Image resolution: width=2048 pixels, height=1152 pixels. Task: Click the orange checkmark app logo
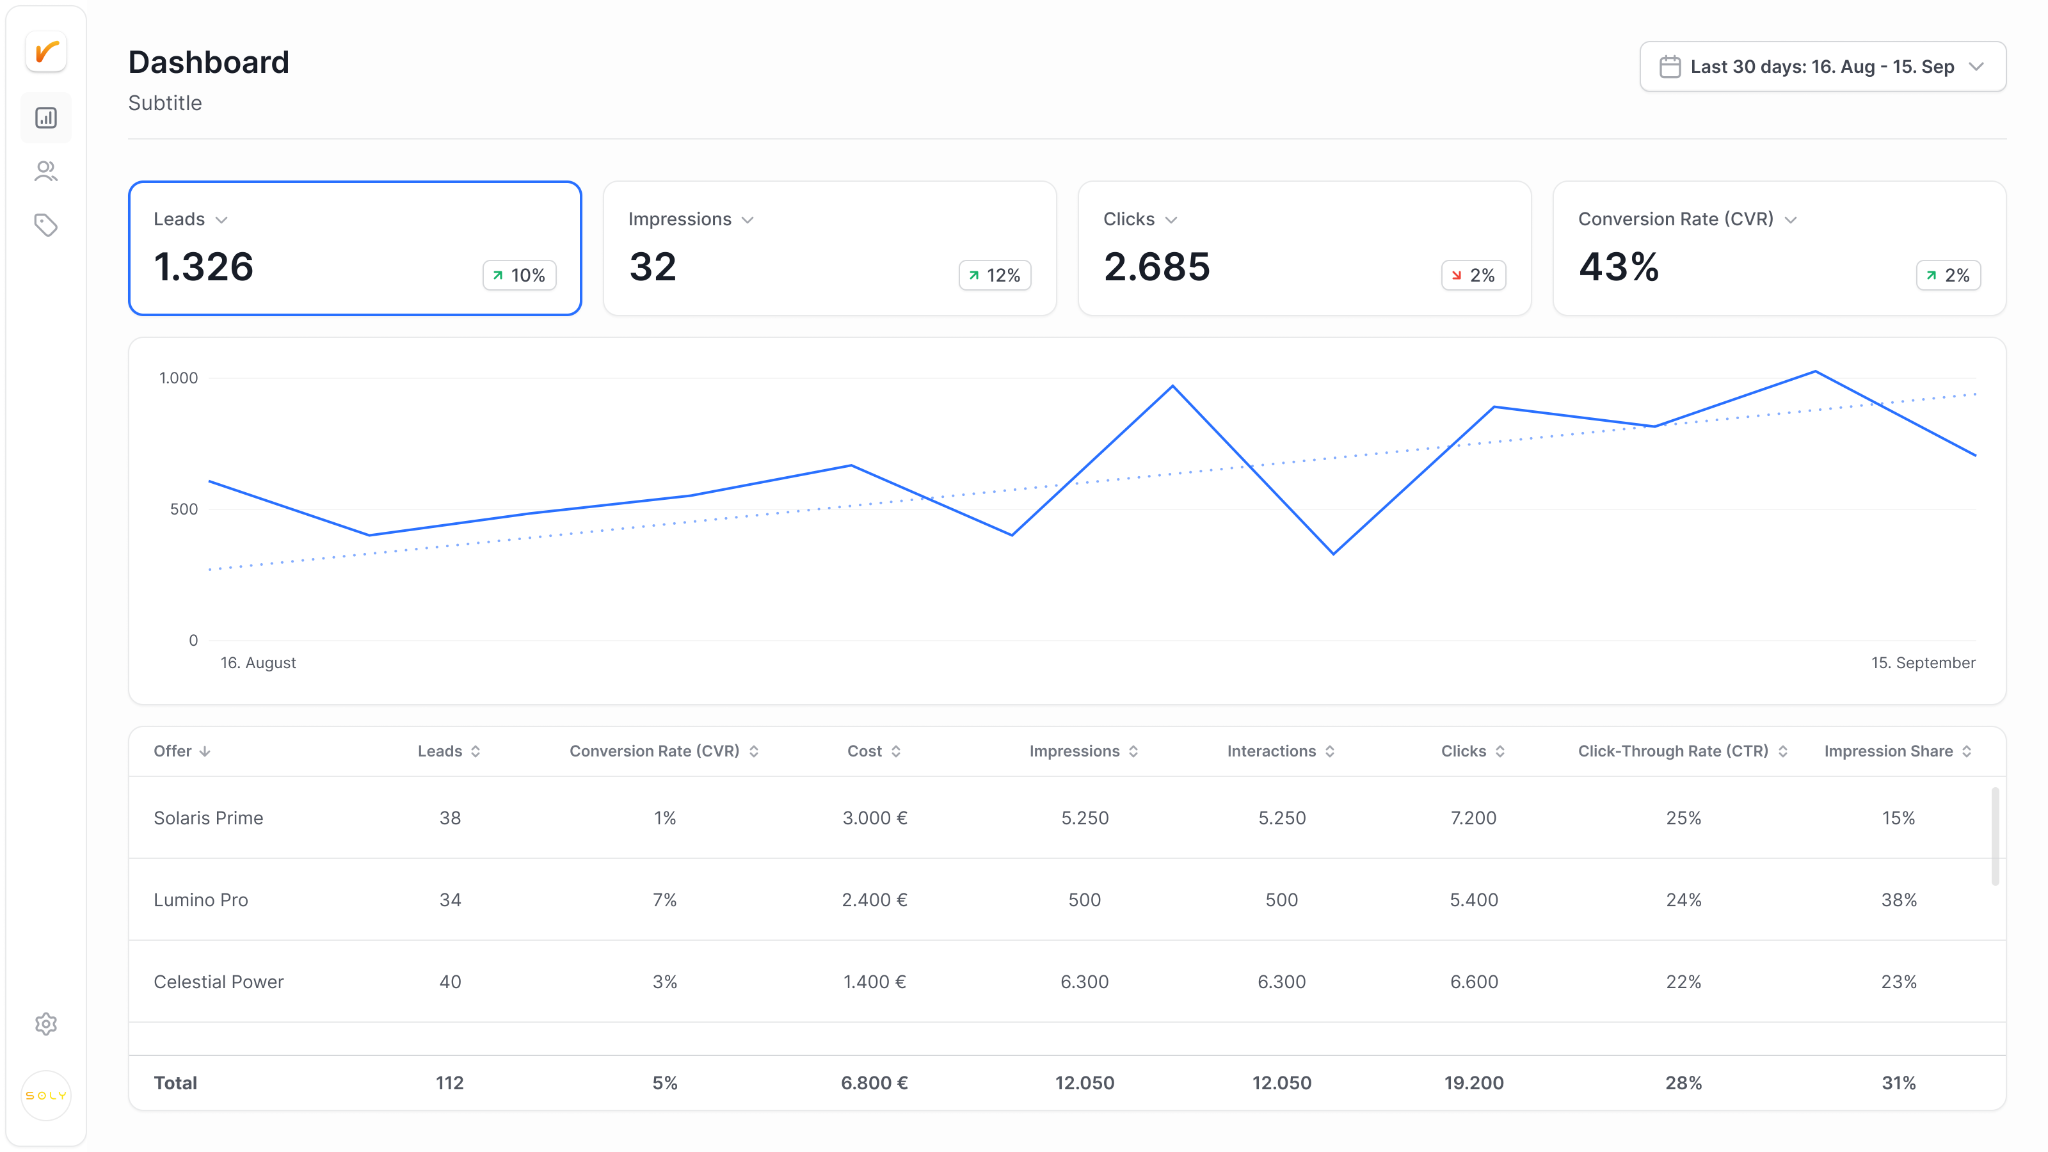coord(46,52)
